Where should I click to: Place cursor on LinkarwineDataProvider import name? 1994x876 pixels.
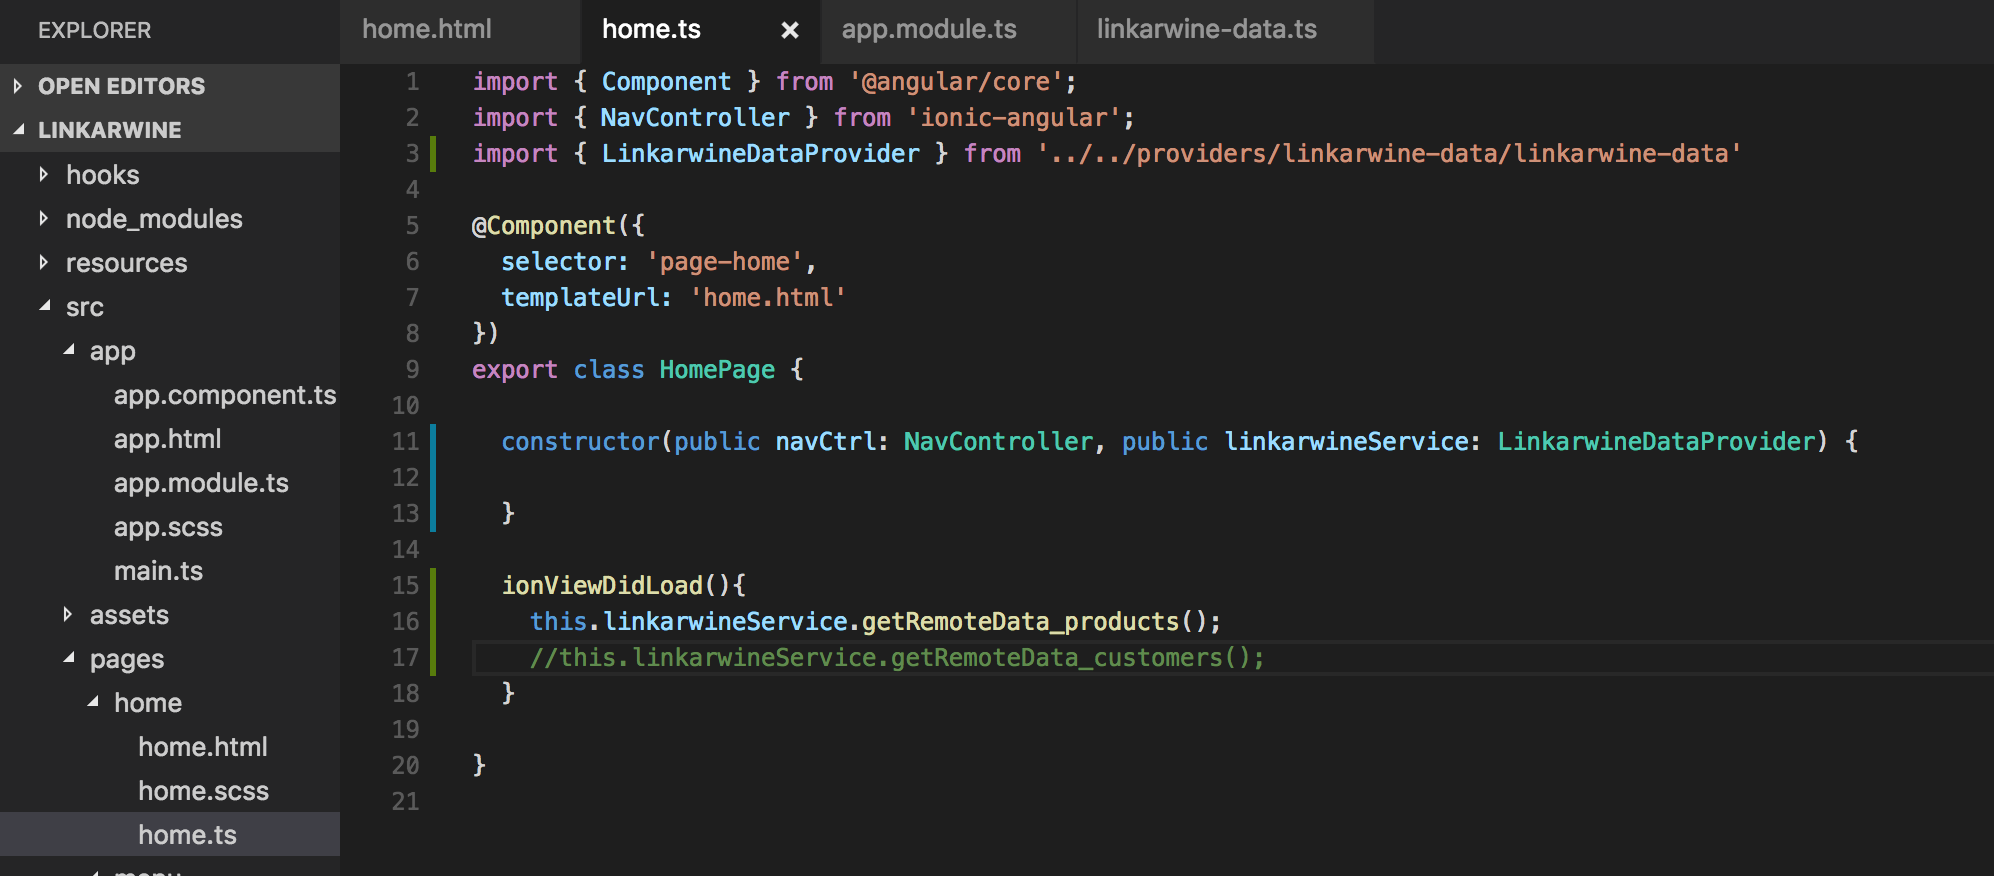[x=760, y=154]
